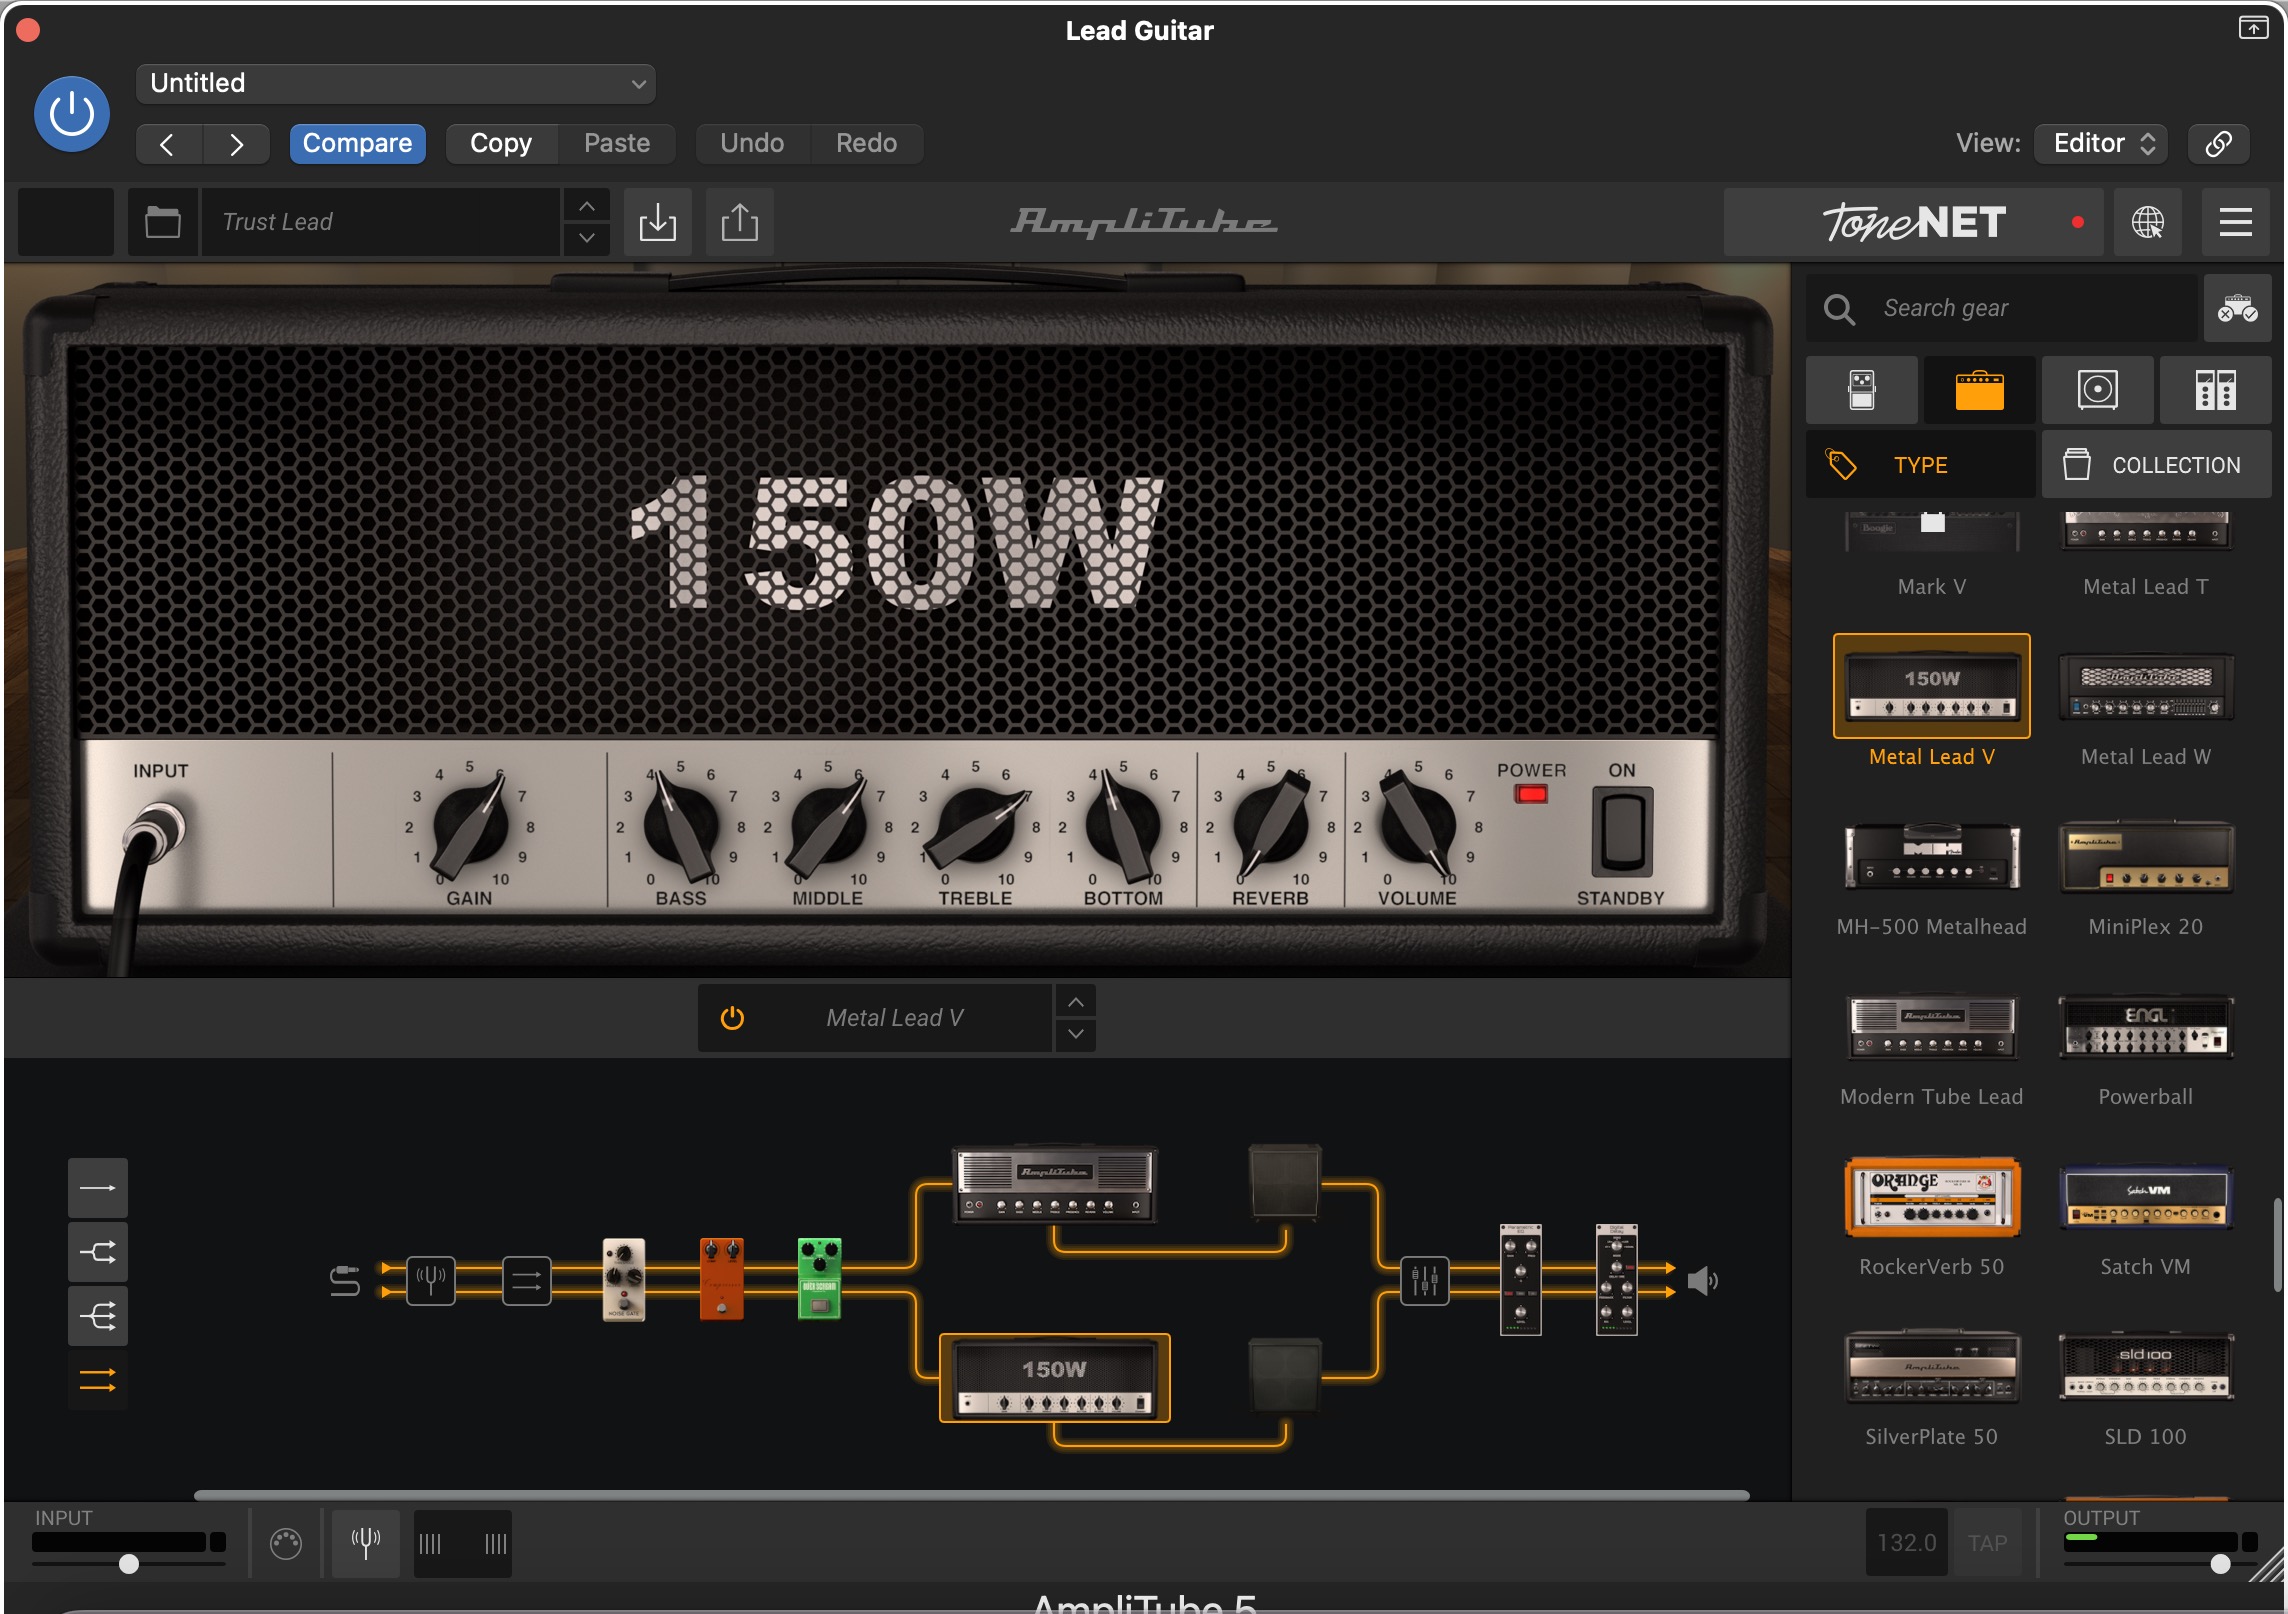
Task: Select the MiniPlex 20 amp
Action: 2146,856
